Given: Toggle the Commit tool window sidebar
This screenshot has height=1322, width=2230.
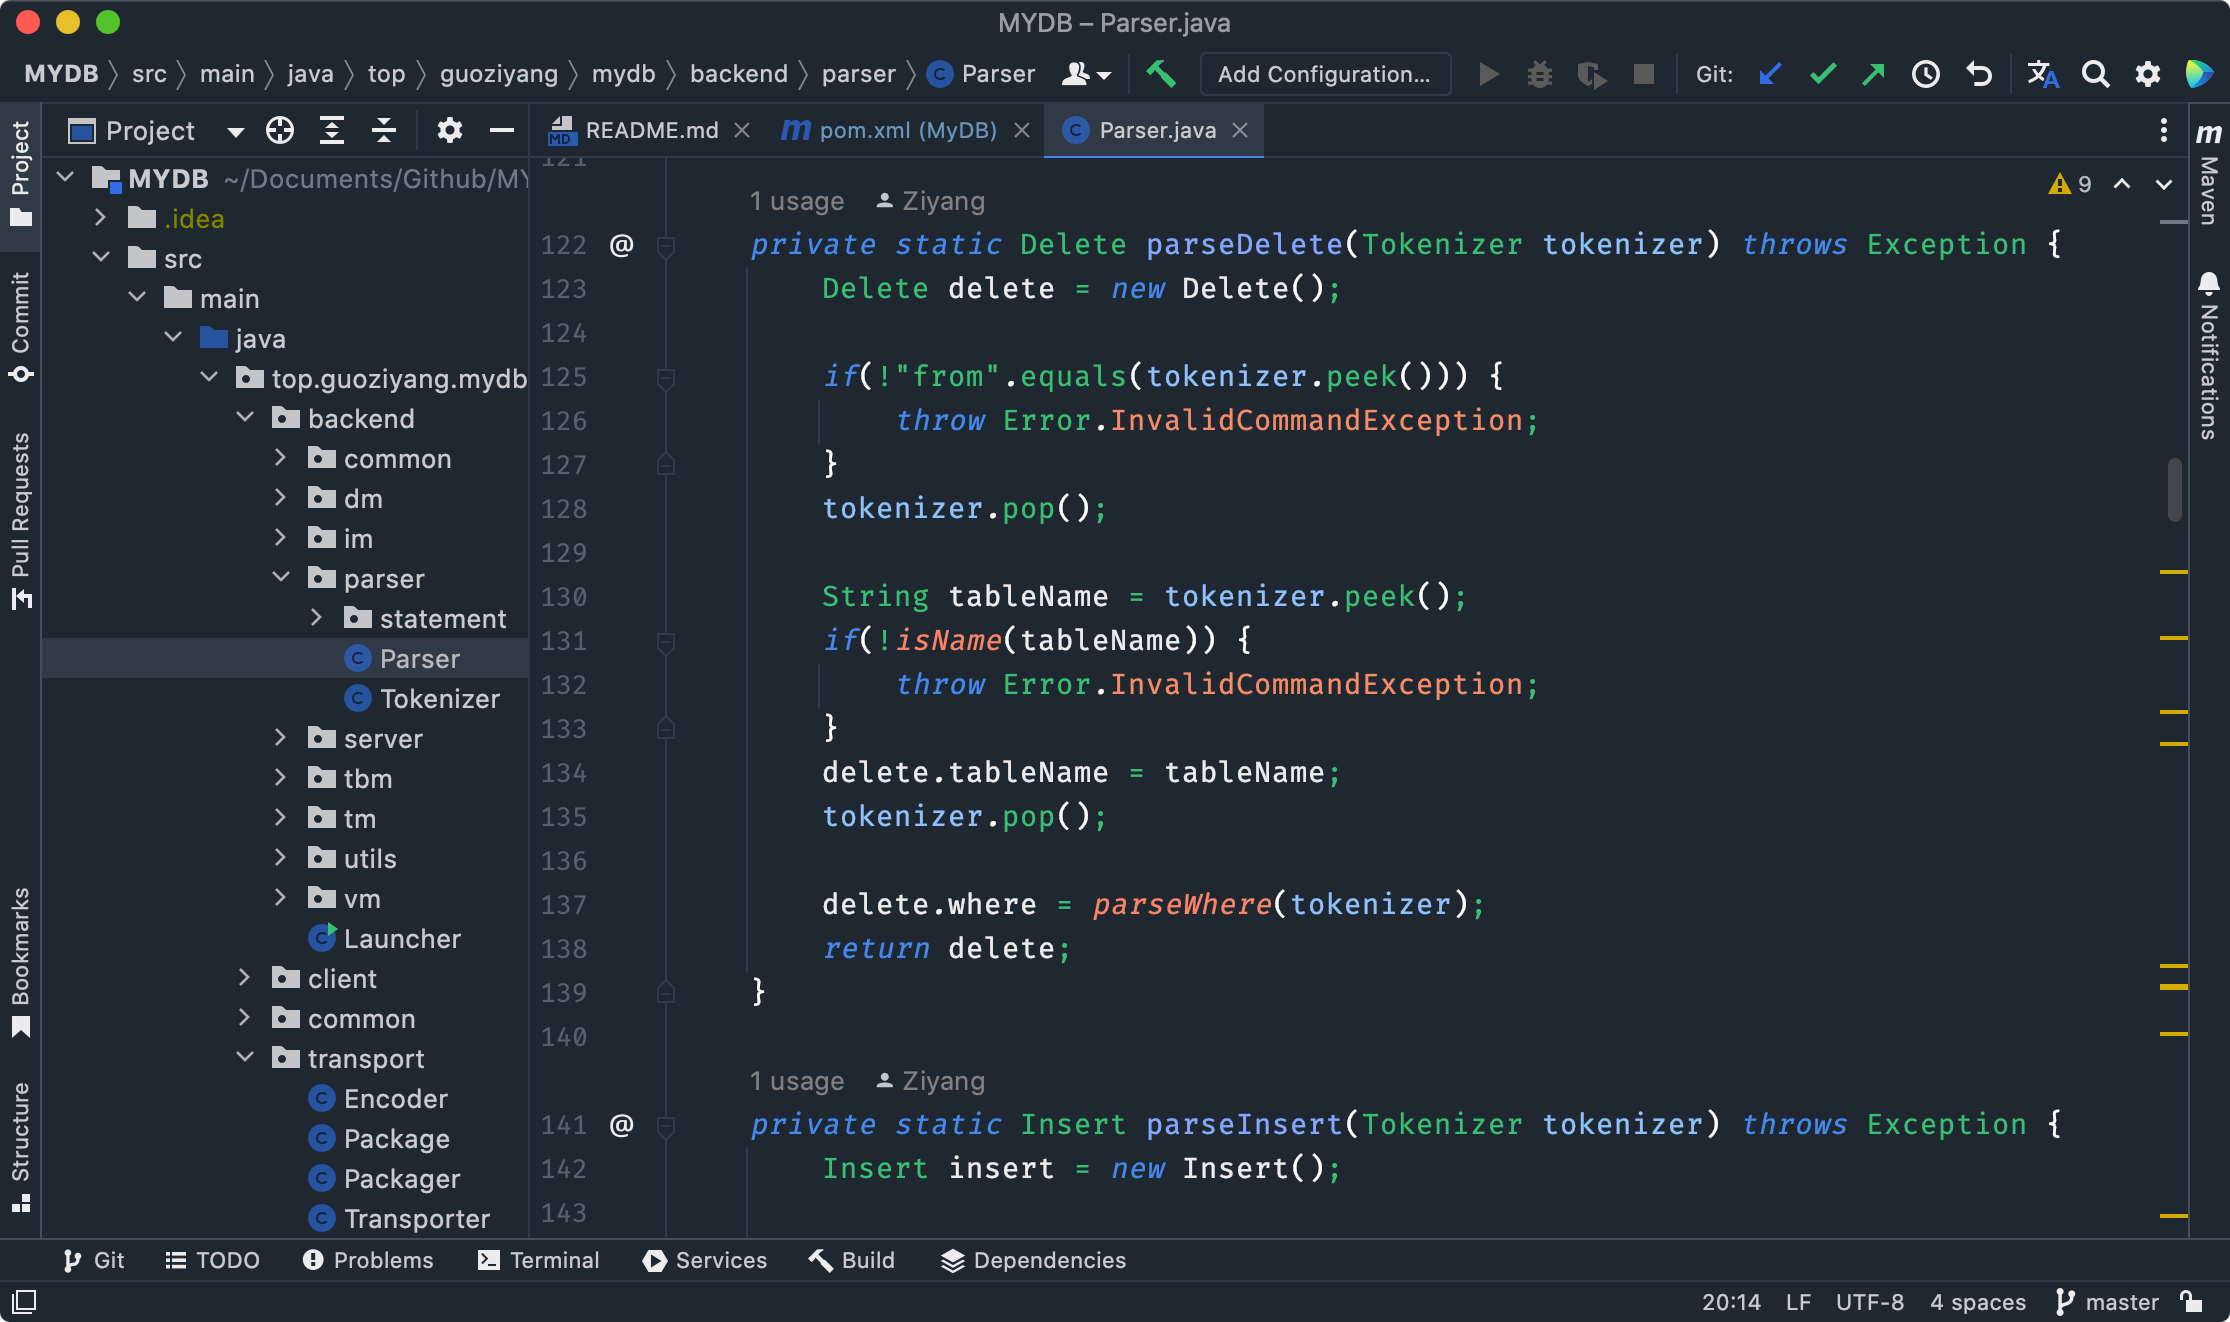Looking at the screenshot, I should tap(20, 326).
